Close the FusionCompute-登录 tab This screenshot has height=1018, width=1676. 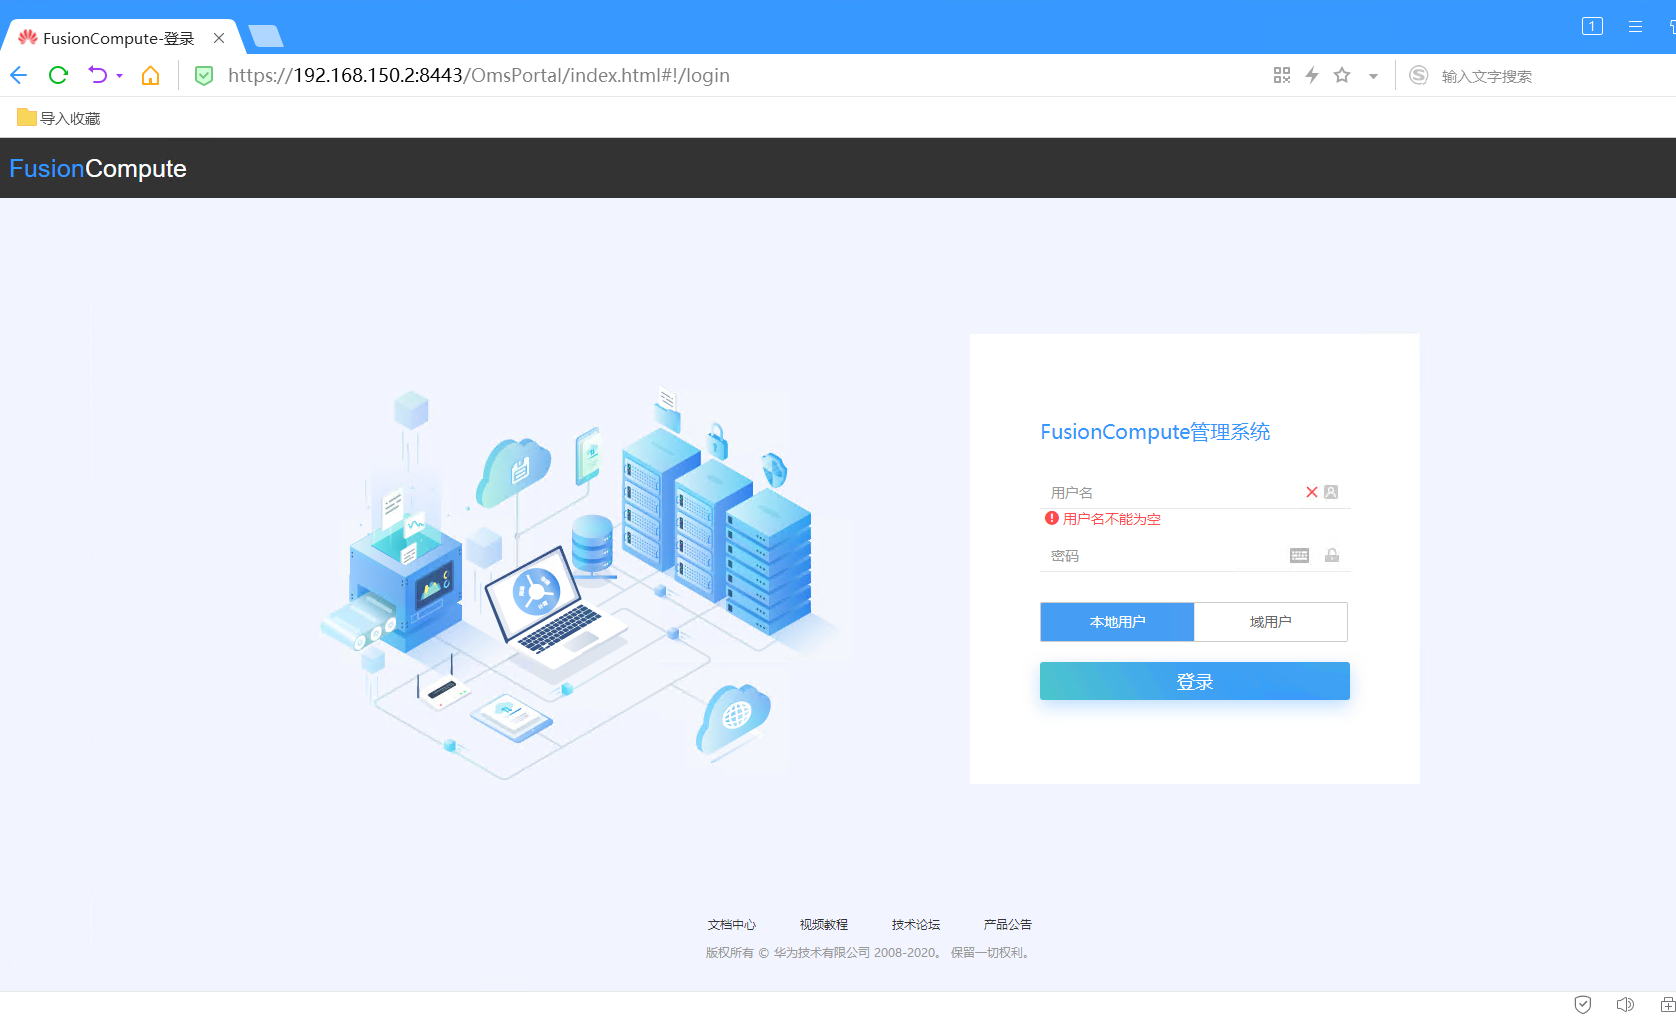click(219, 38)
